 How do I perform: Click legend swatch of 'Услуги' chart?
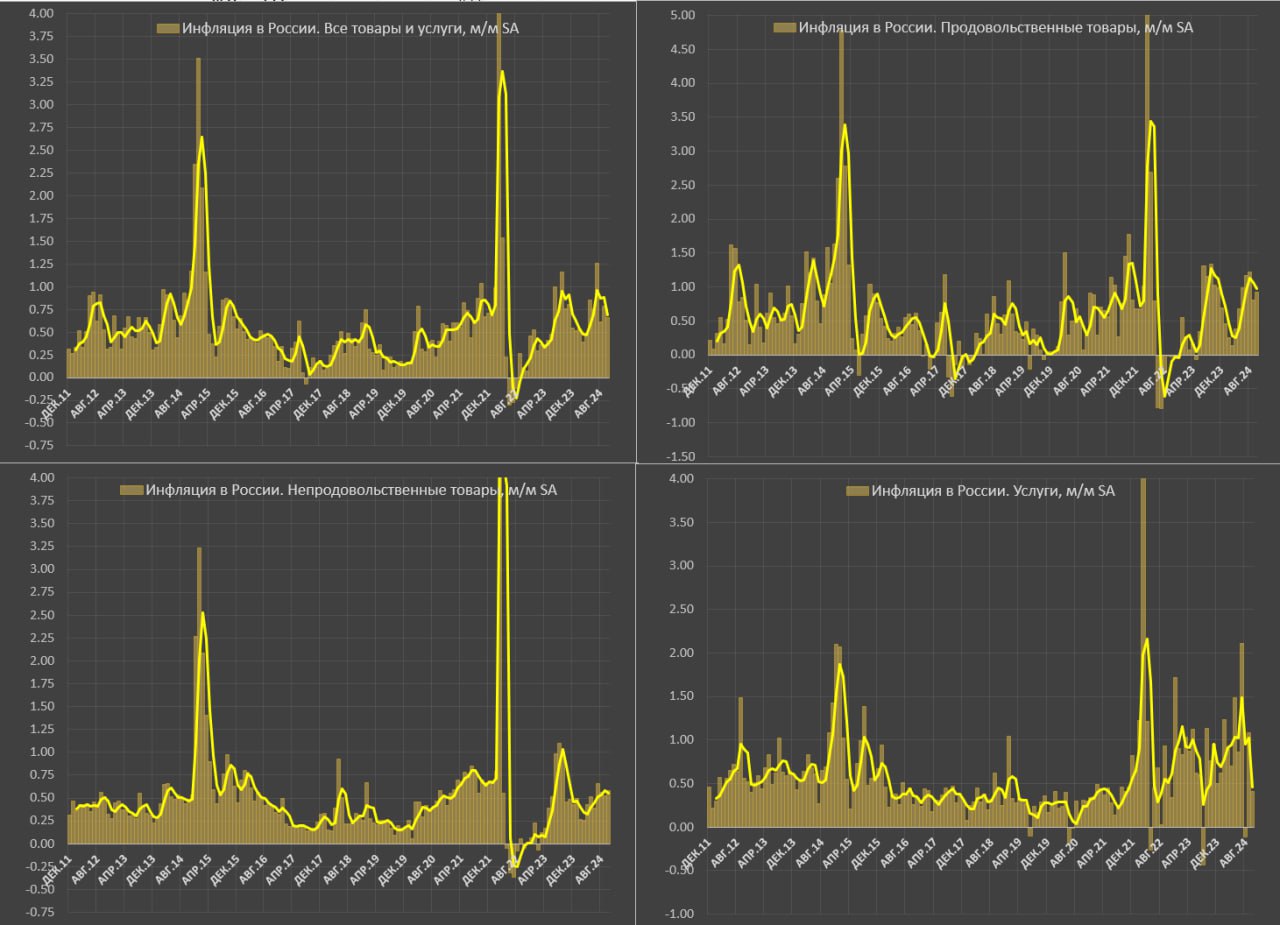tap(857, 491)
